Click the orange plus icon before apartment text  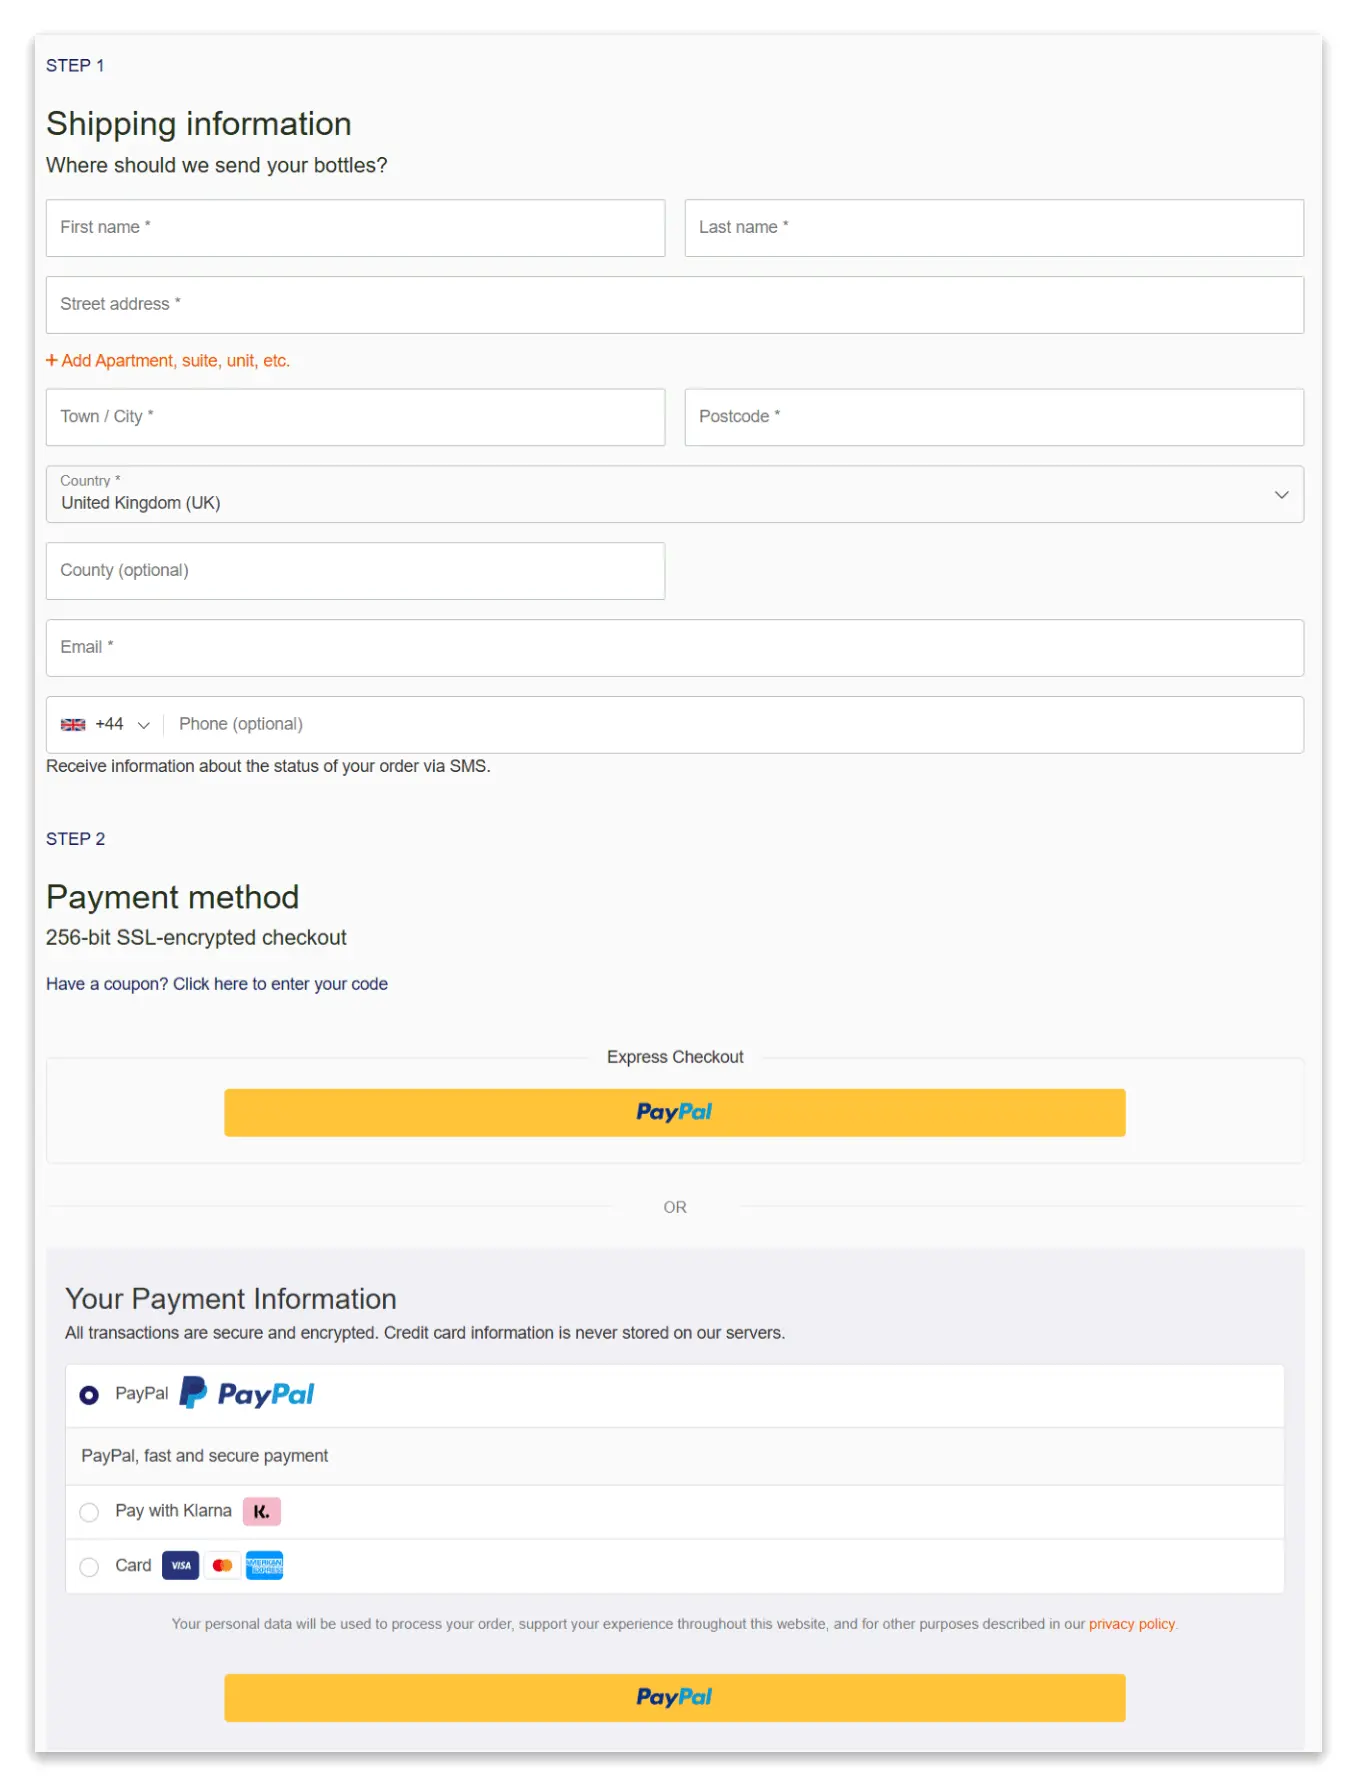pyautogui.click(x=52, y=360)
